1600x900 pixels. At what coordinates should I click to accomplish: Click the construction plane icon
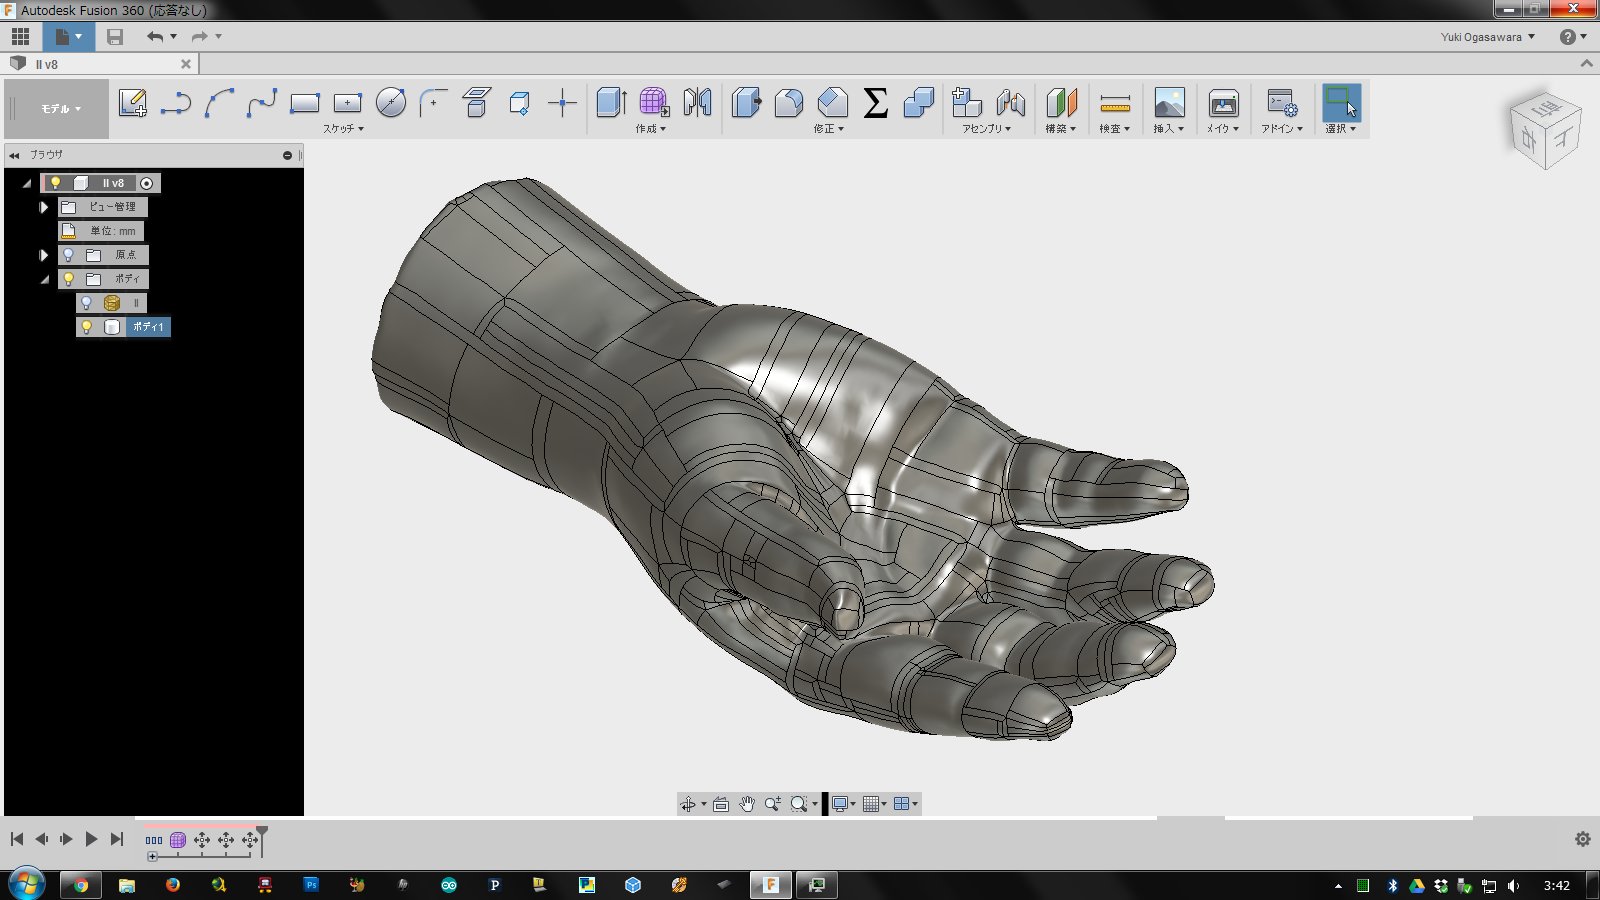tap(1061, 102)
